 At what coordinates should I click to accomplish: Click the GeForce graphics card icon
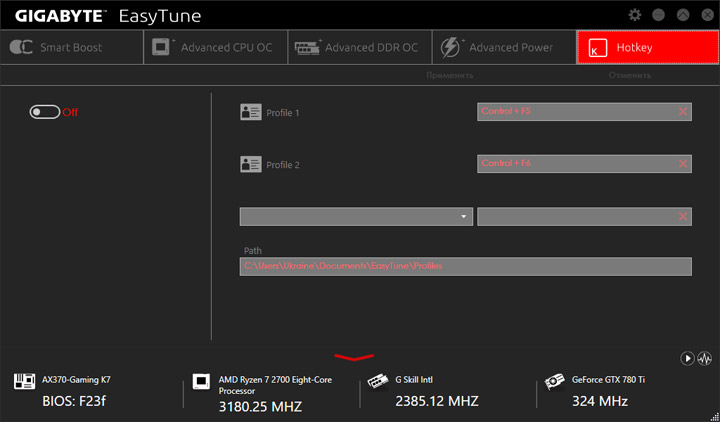(554, 381)
